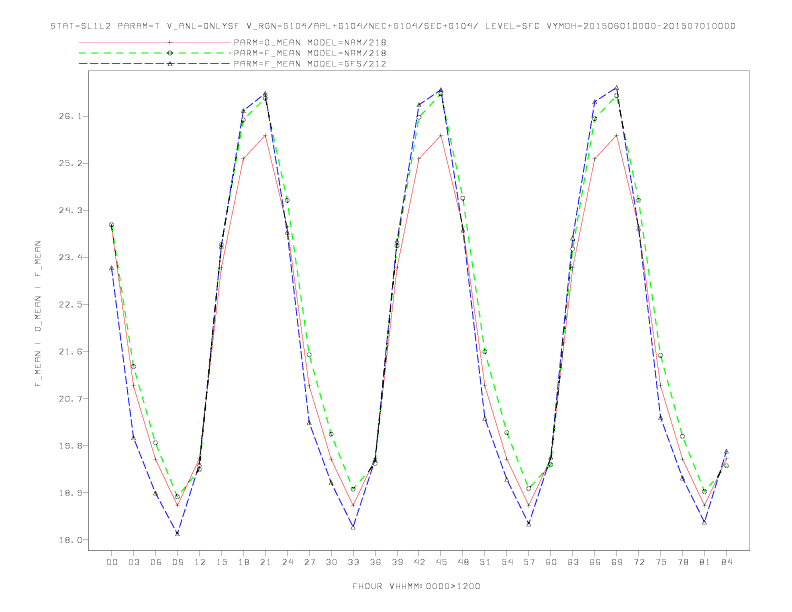Click x-axis forecast hour label 57

click(x=529, y=562)
